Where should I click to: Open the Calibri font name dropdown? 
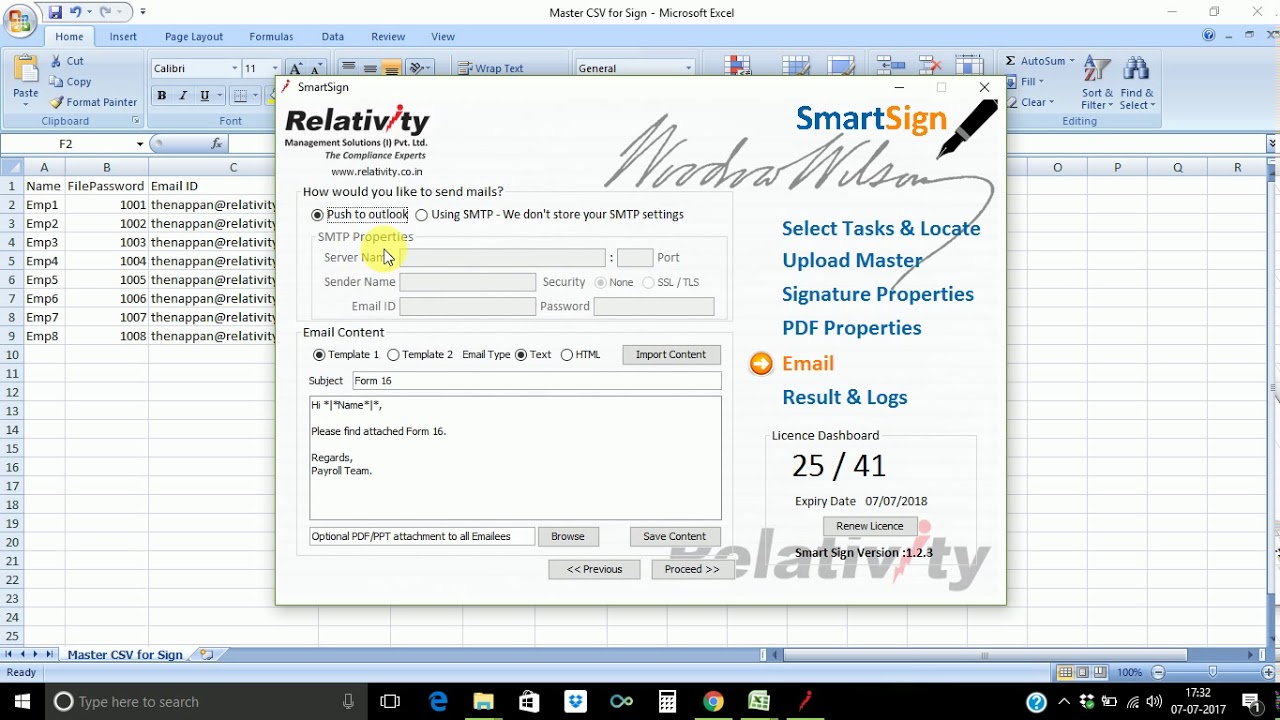(235, 68)
